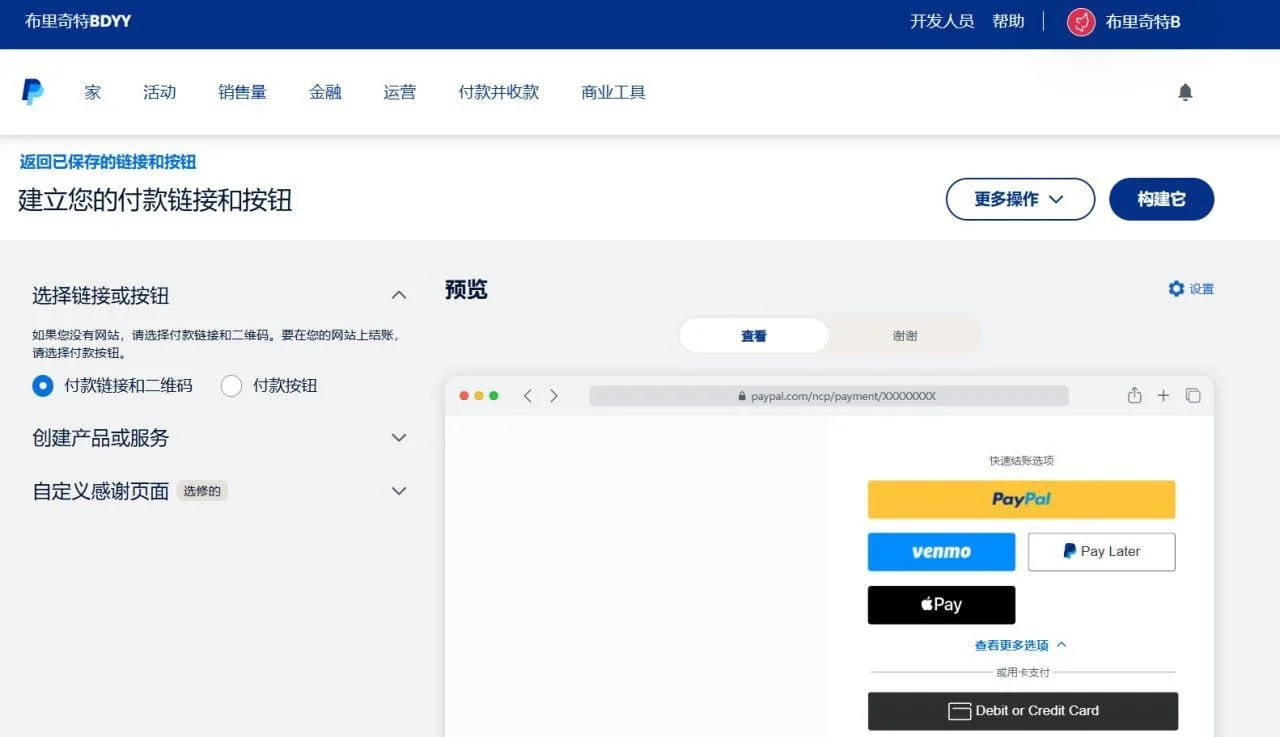Screen dimensions: 1280x737
Task: Open the 商业工具 menu item
Action: tap(614, 92)
